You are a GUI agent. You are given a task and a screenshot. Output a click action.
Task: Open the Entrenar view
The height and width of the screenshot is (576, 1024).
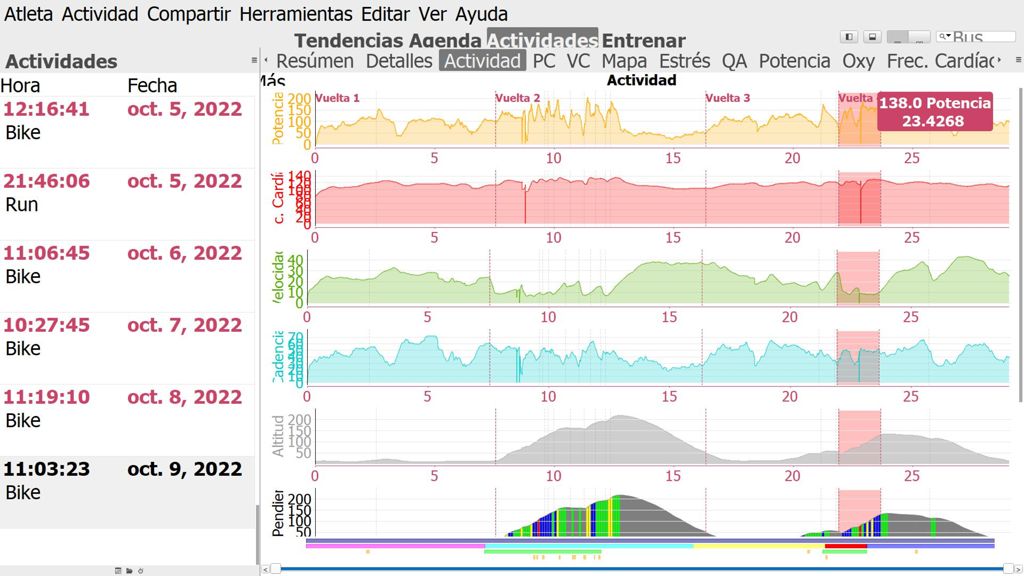643,41
